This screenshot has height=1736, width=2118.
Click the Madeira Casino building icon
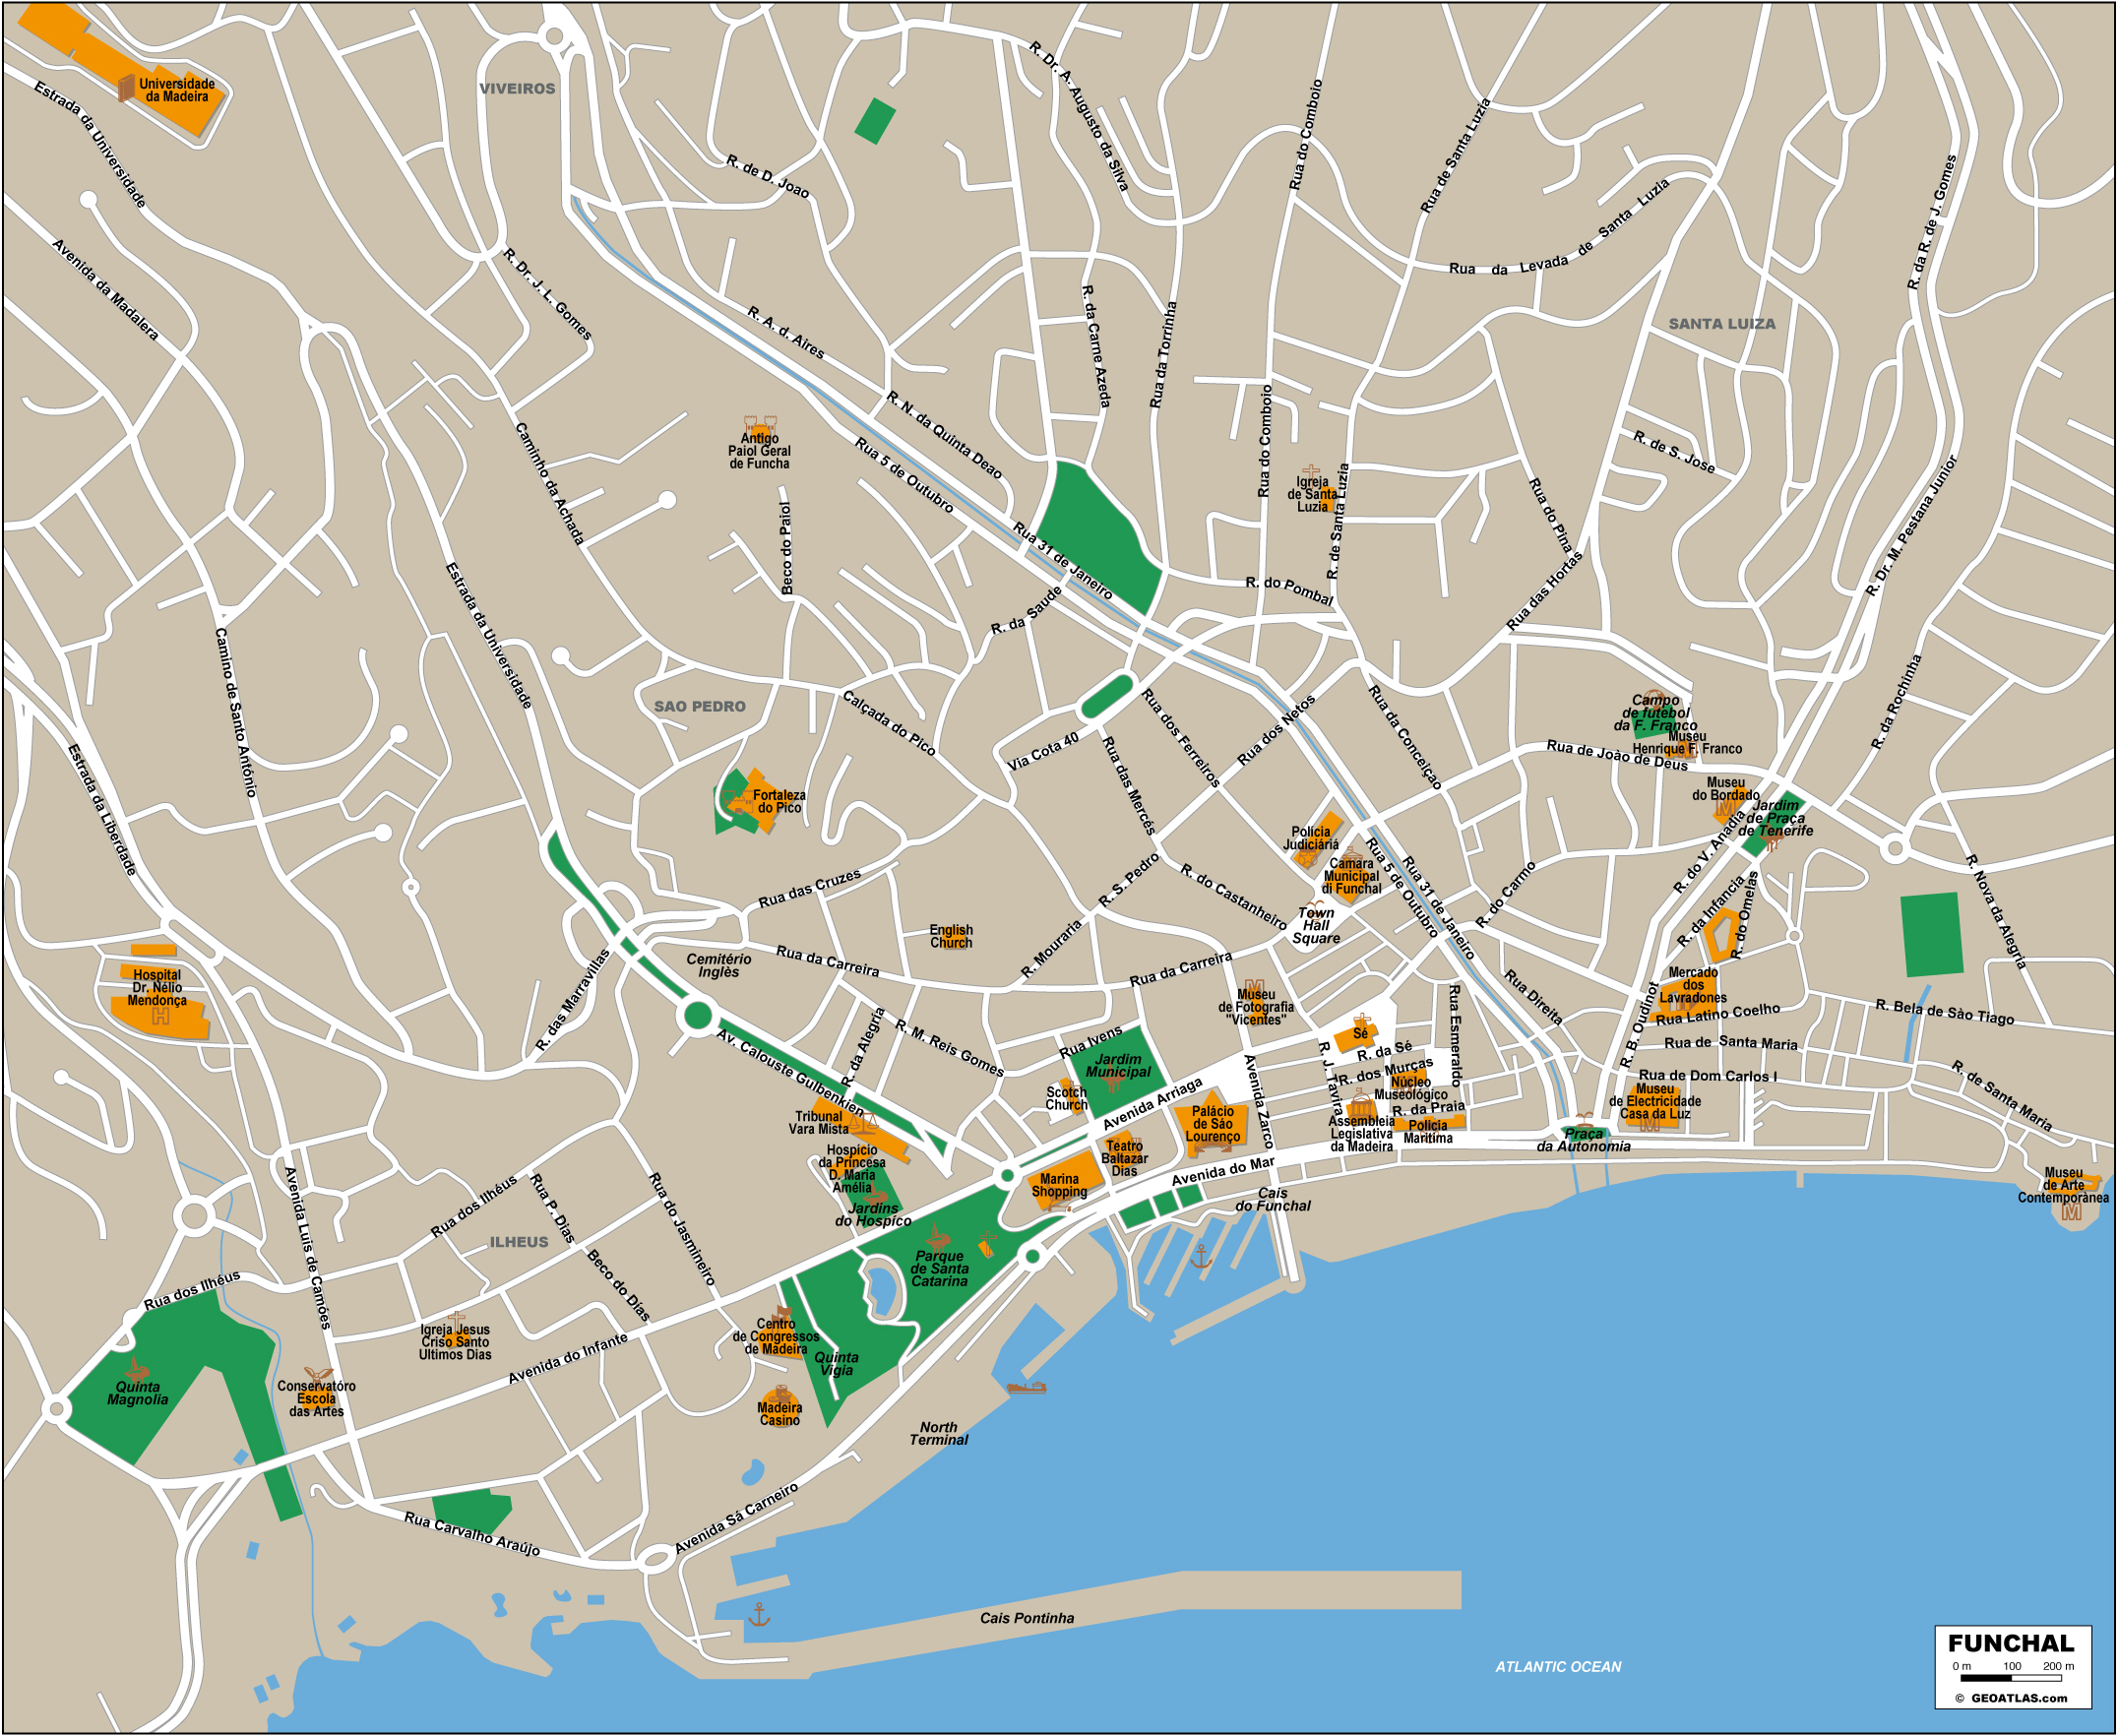click(x=781, y=1393)
